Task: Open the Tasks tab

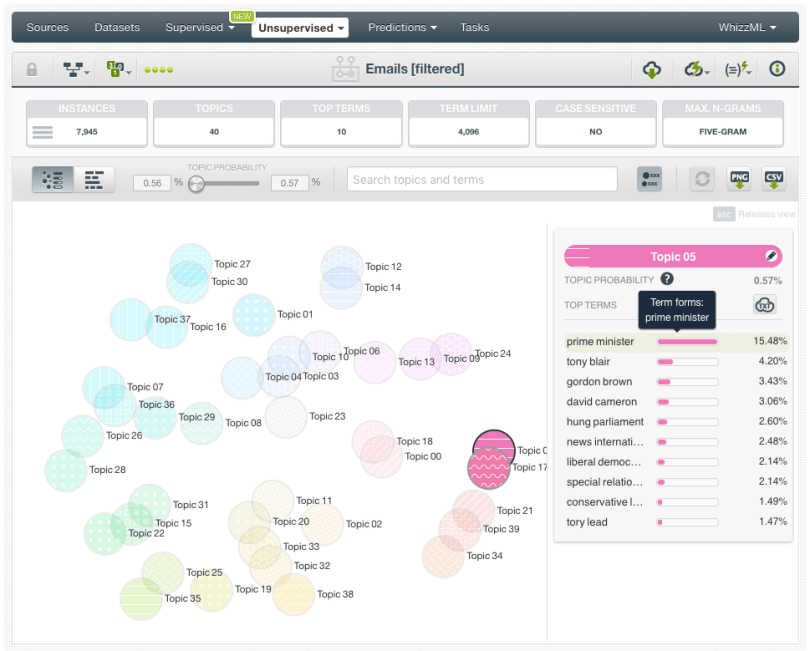Action: [474, 28]
